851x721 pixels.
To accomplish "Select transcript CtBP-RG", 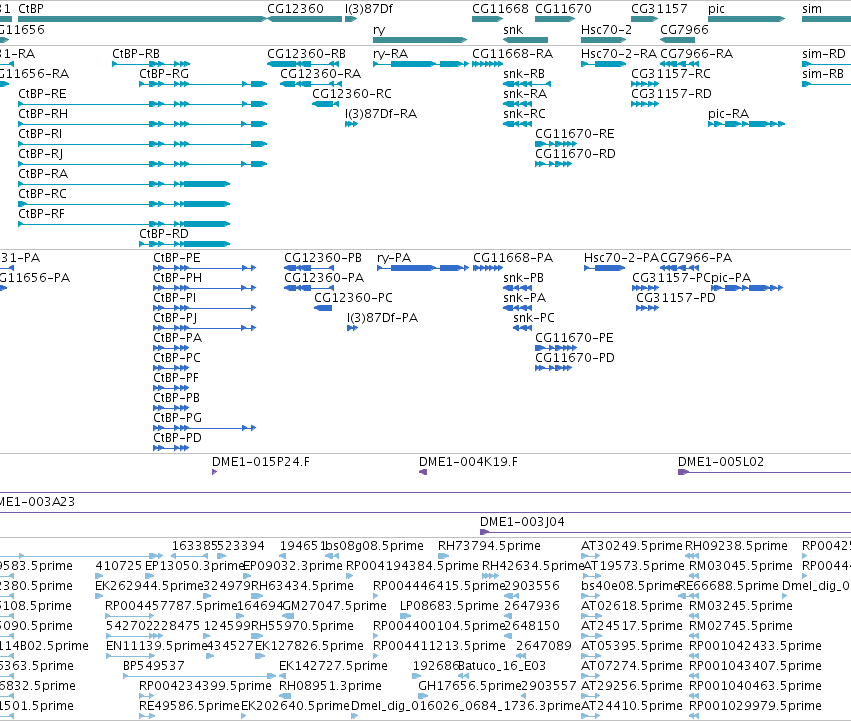I will pyautogui.click(x=203, y=84).
